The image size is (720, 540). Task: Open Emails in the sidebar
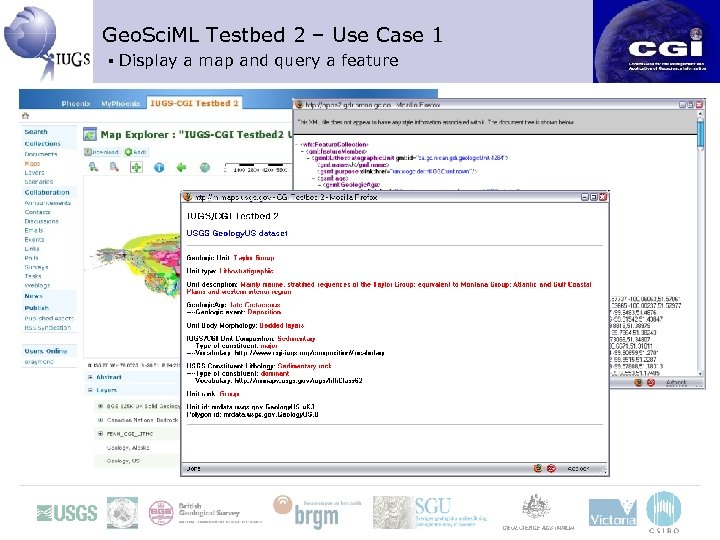pos(34,231)
